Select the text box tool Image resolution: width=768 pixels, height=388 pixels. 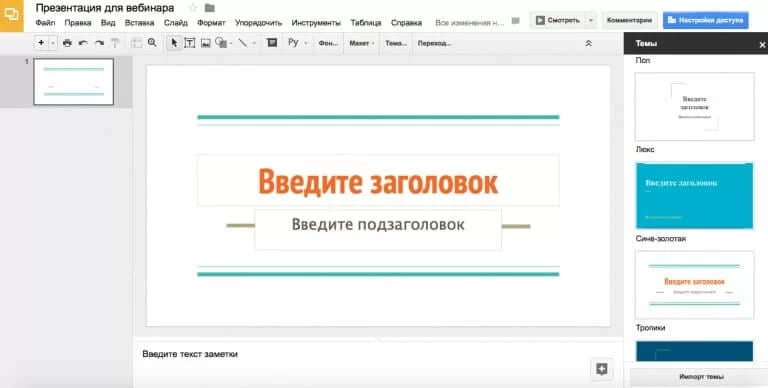[190, 43]
